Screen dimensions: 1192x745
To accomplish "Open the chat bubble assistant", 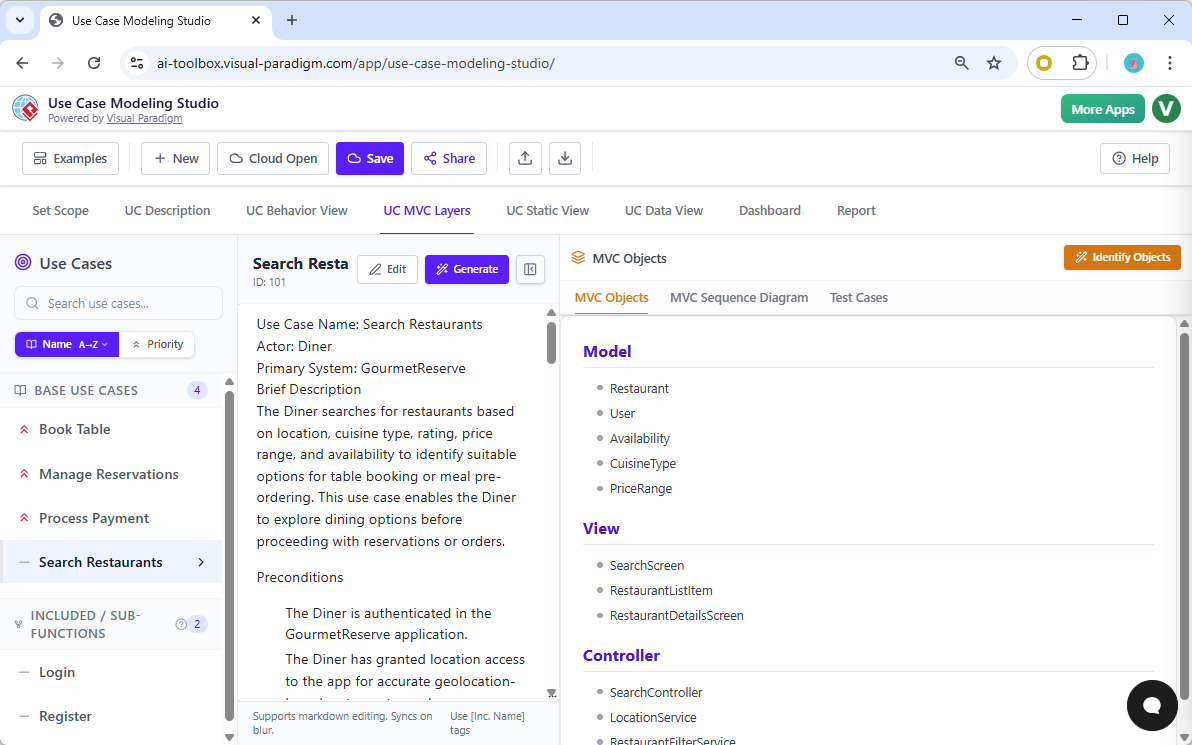I will (x=1151, y=706).
